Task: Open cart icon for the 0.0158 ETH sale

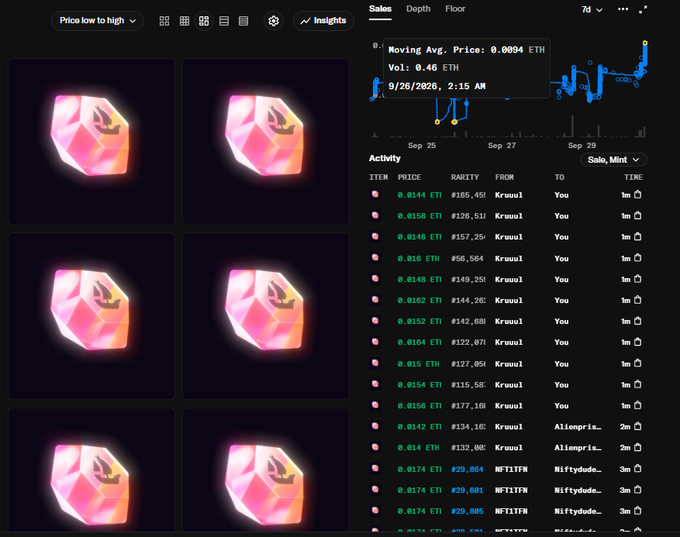Action: click(638, 216)
